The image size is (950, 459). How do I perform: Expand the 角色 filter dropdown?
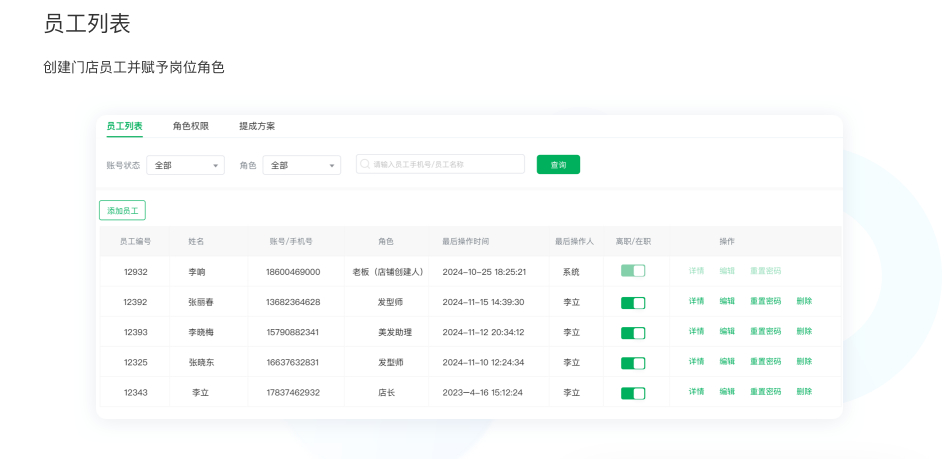click(x=301, y=165)
